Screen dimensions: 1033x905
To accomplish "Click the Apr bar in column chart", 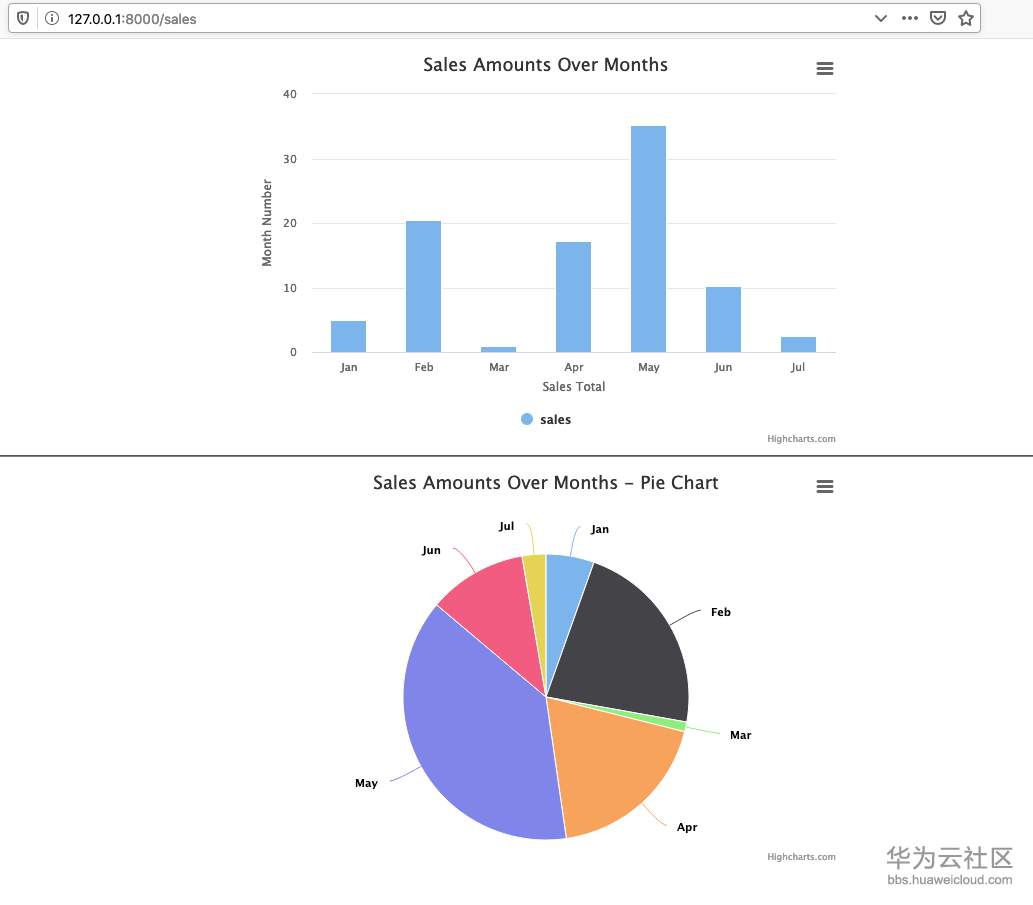I will pyautogui.click(x=573, y=297).
